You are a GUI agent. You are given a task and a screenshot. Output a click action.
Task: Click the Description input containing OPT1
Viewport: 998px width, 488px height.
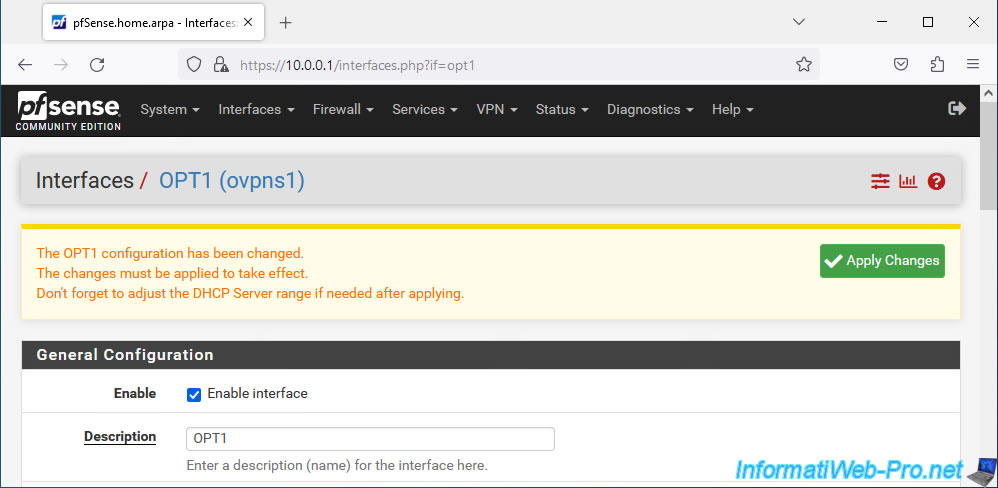pos(370,439)
